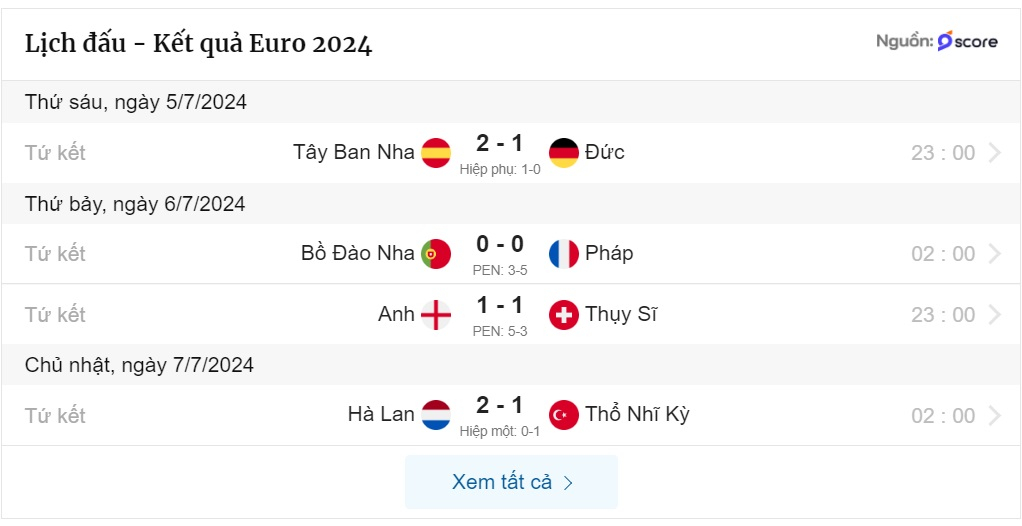
Task: Click the England flag icon
Action: [x=436, y=315]
